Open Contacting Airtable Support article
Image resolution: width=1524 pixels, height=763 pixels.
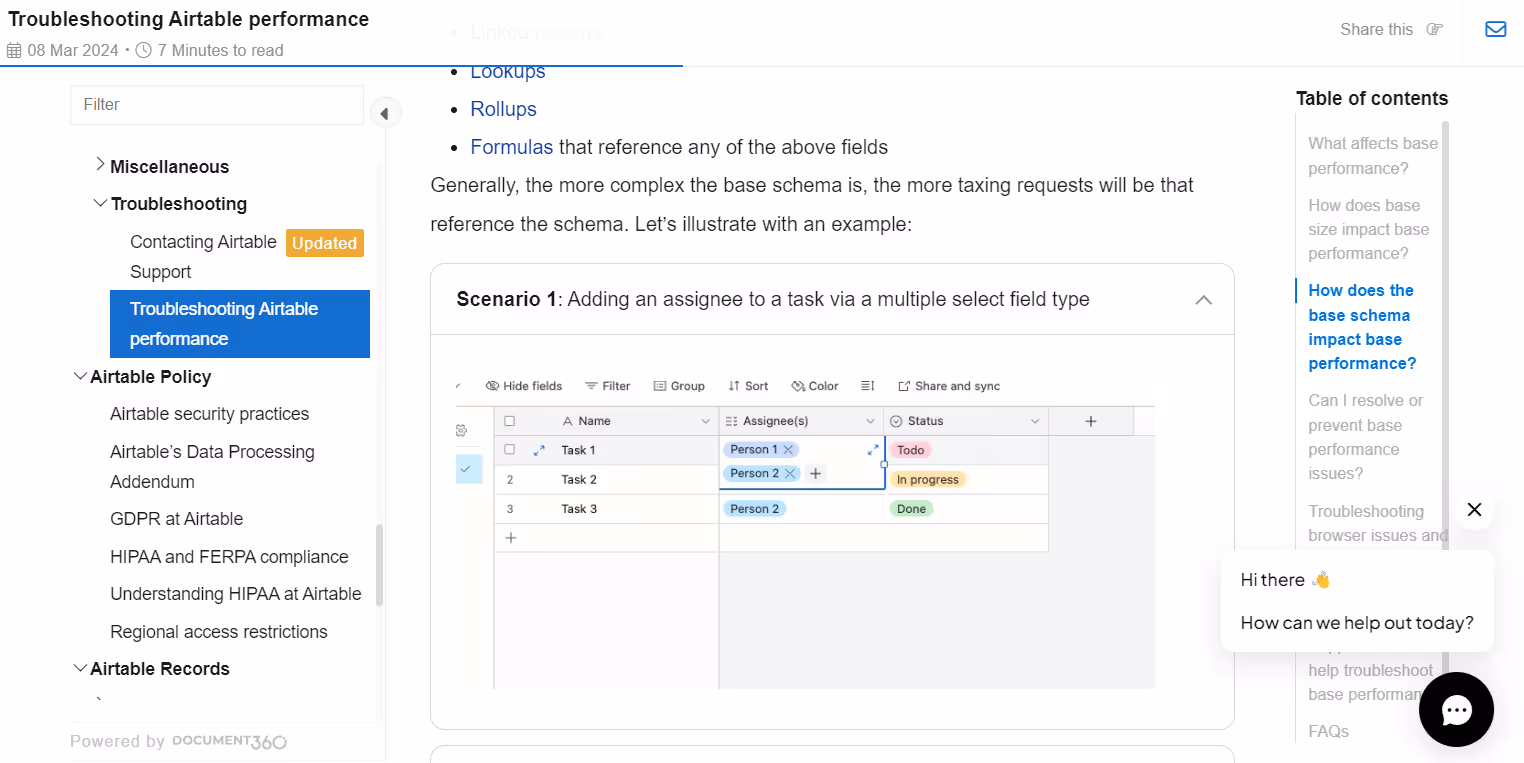pyautogui.click(x=204, y=257)
